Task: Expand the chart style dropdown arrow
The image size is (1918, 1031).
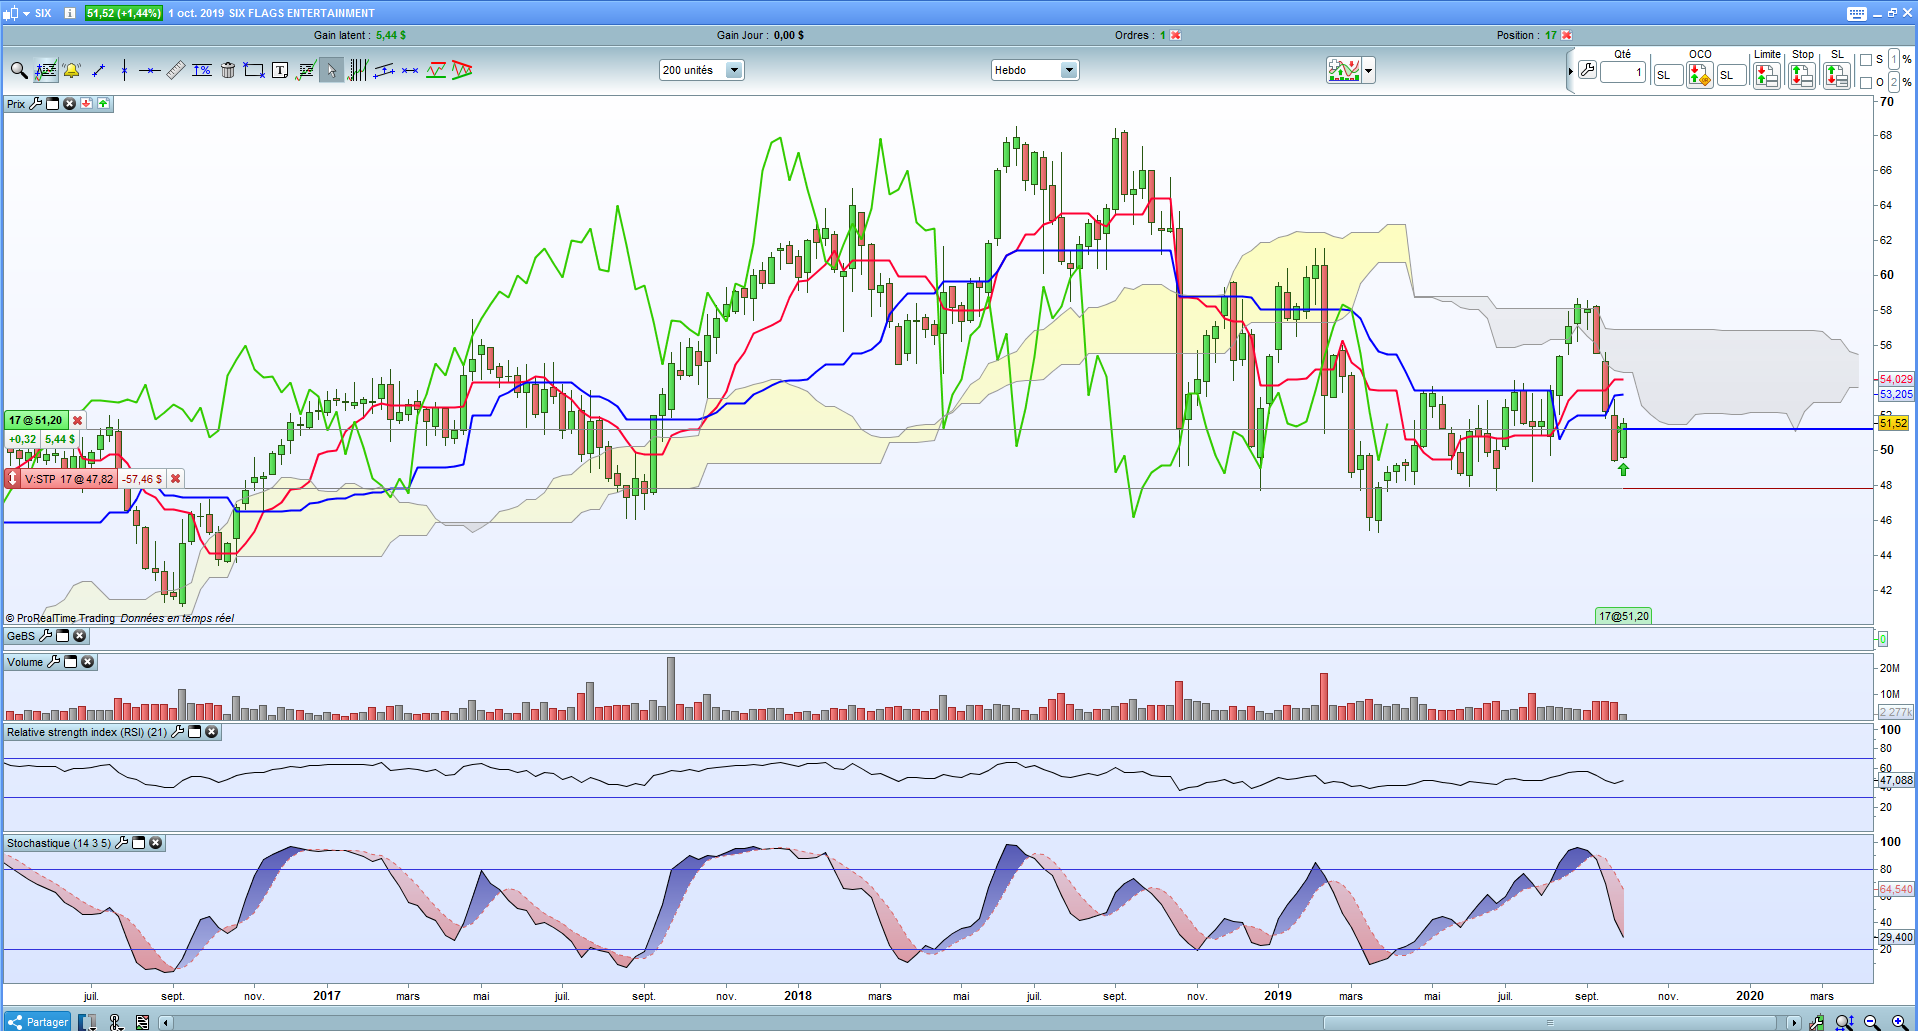Action: click(1369, 71)
